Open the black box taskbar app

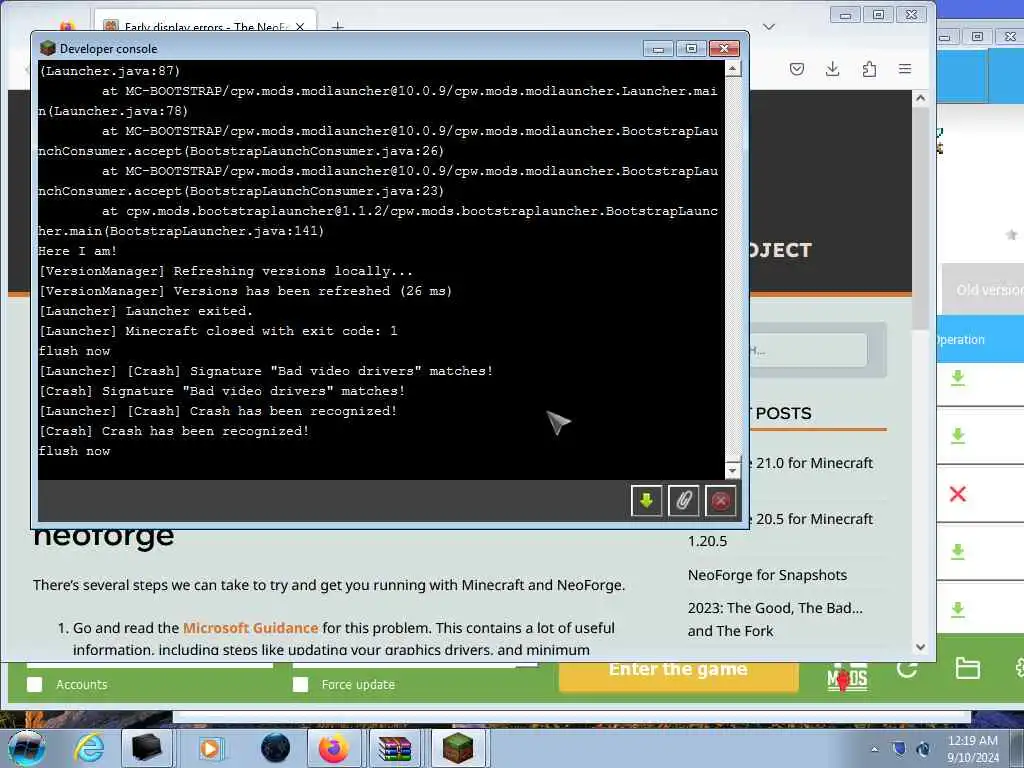pyautogui.click(x=146, y=748)
